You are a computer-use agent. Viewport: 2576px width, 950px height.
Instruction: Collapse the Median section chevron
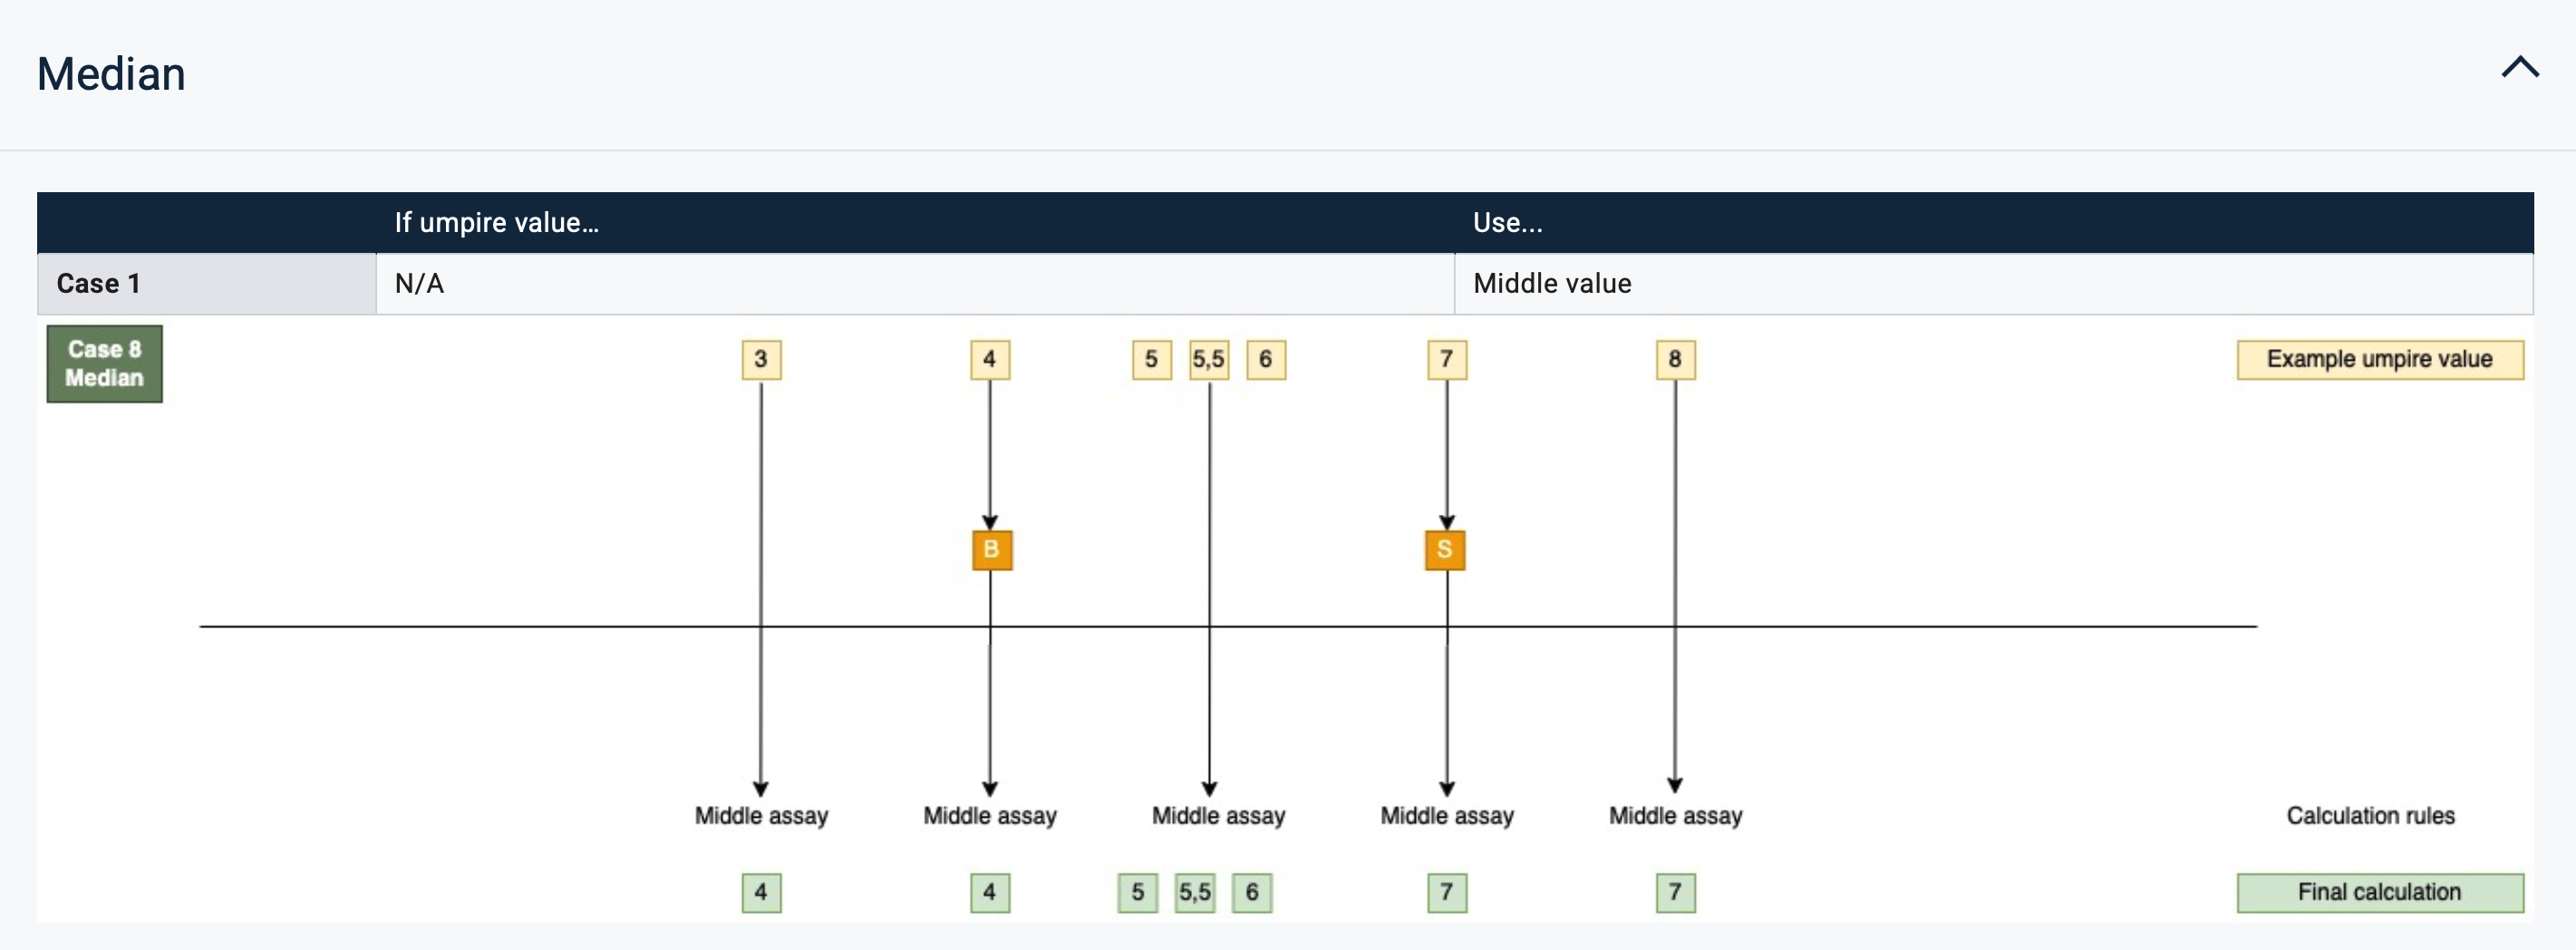pos(2519,68)
